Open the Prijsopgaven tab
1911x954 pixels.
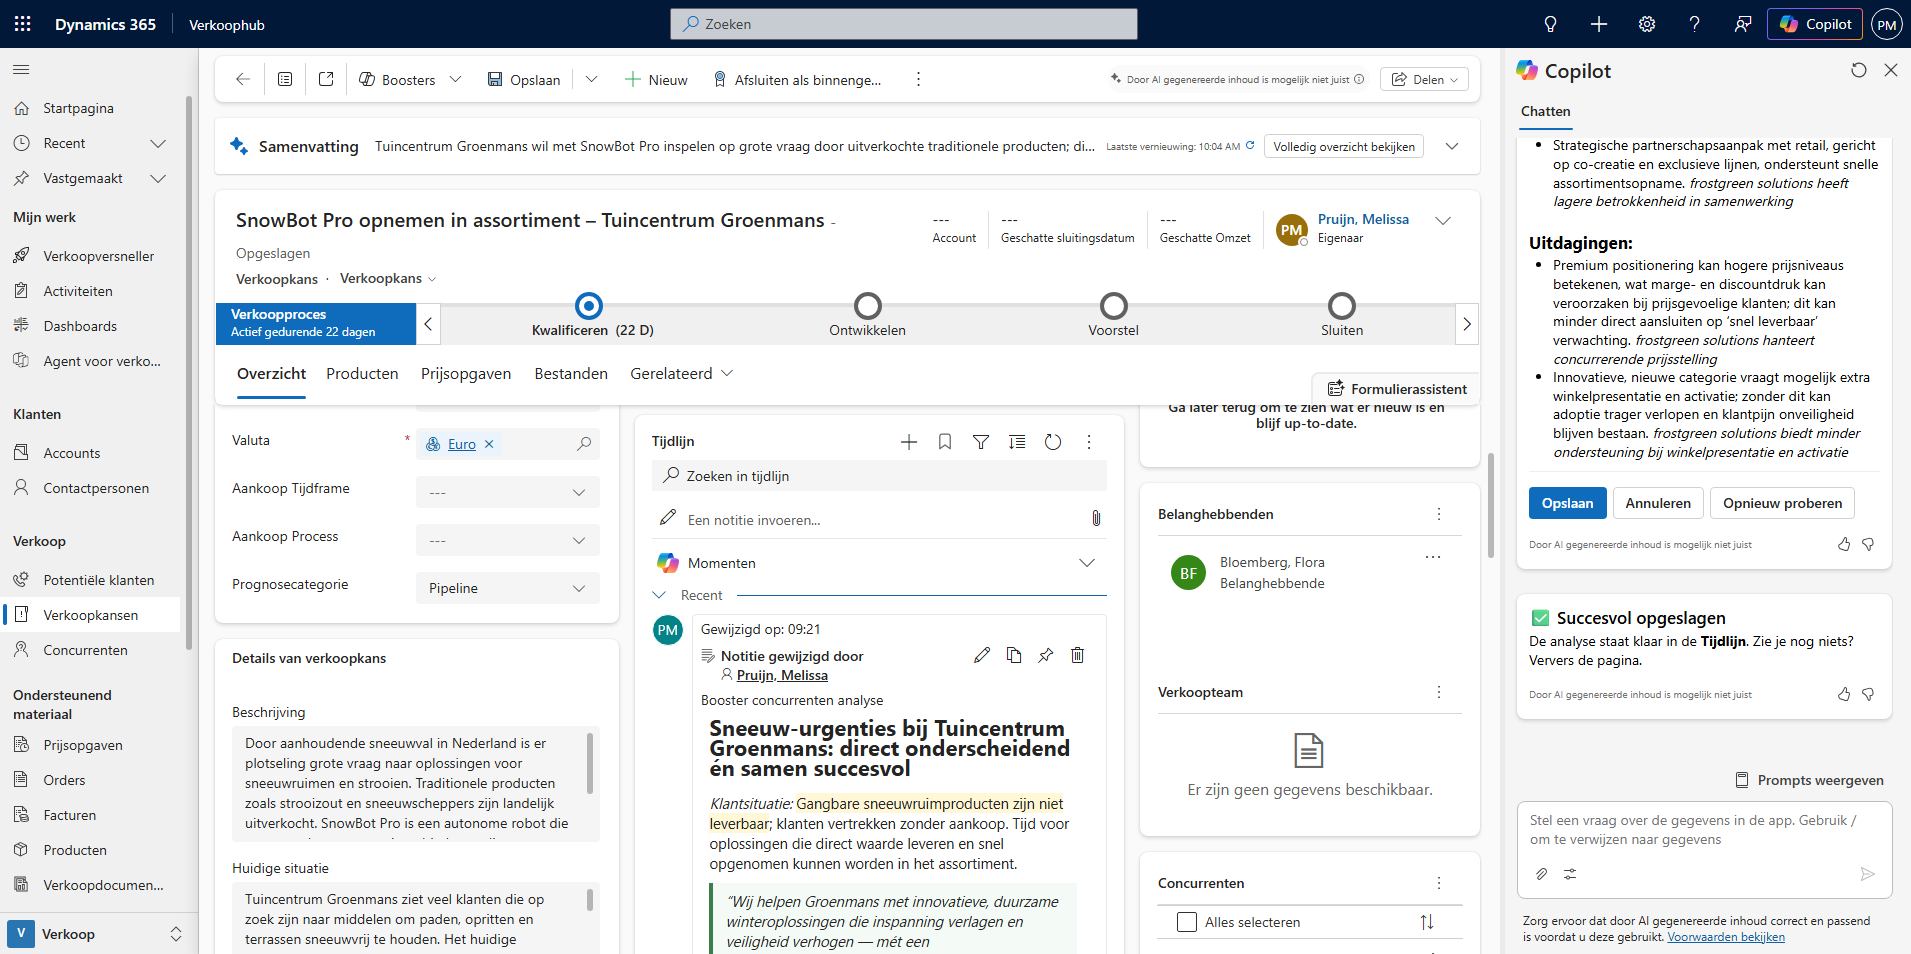pyautogui.click(x=465, y=374)
